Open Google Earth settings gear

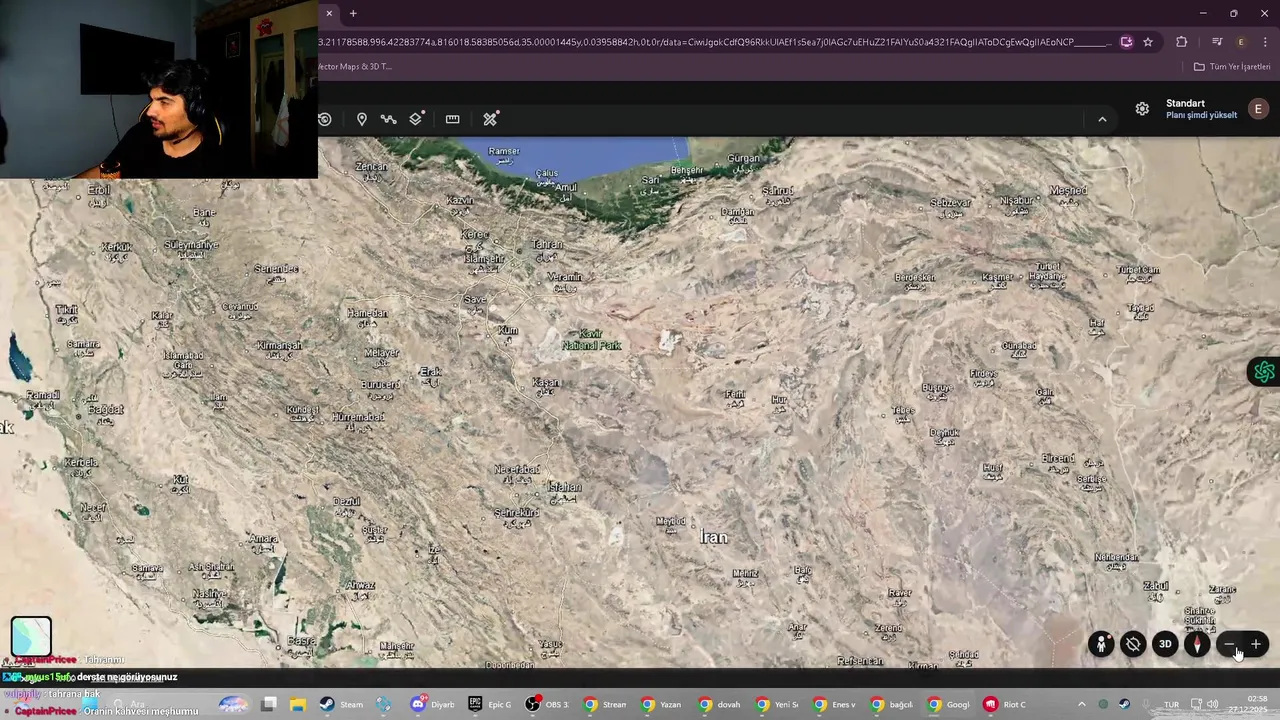[x=1142, y=109]
